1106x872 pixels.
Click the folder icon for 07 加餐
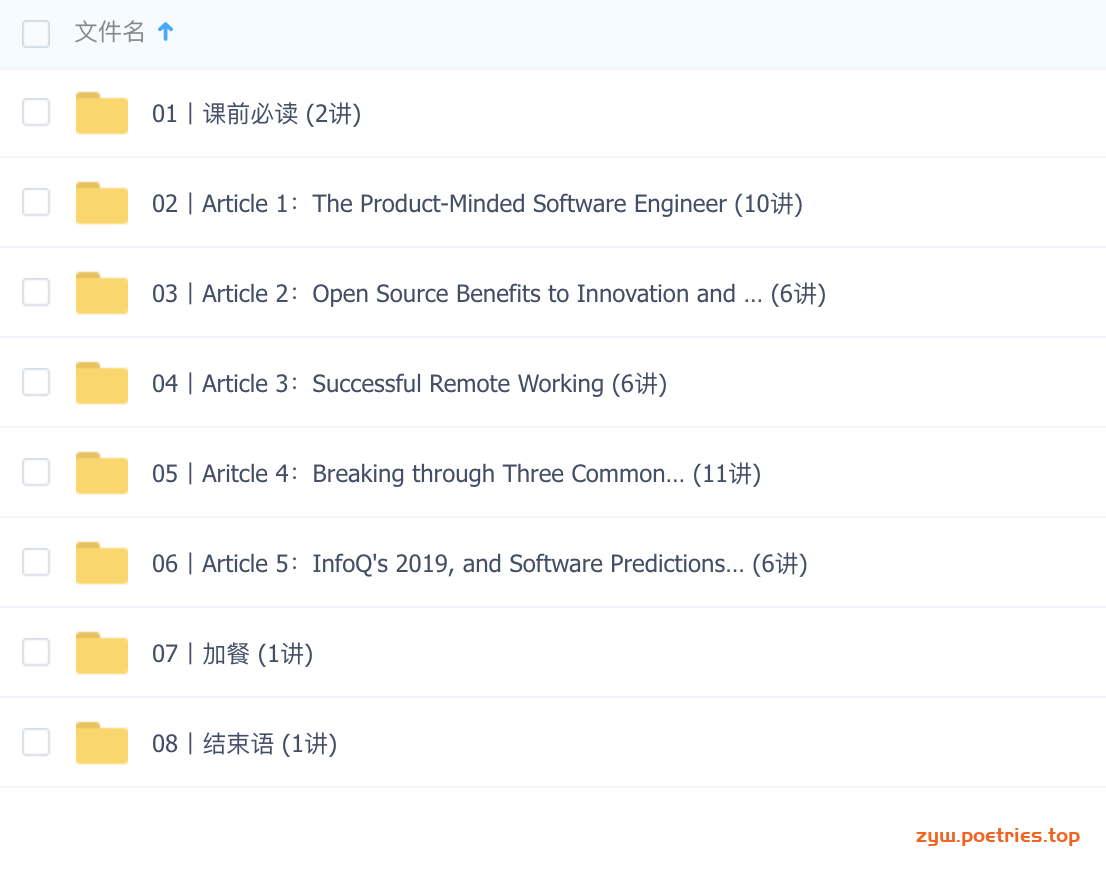tap(102, 653)
